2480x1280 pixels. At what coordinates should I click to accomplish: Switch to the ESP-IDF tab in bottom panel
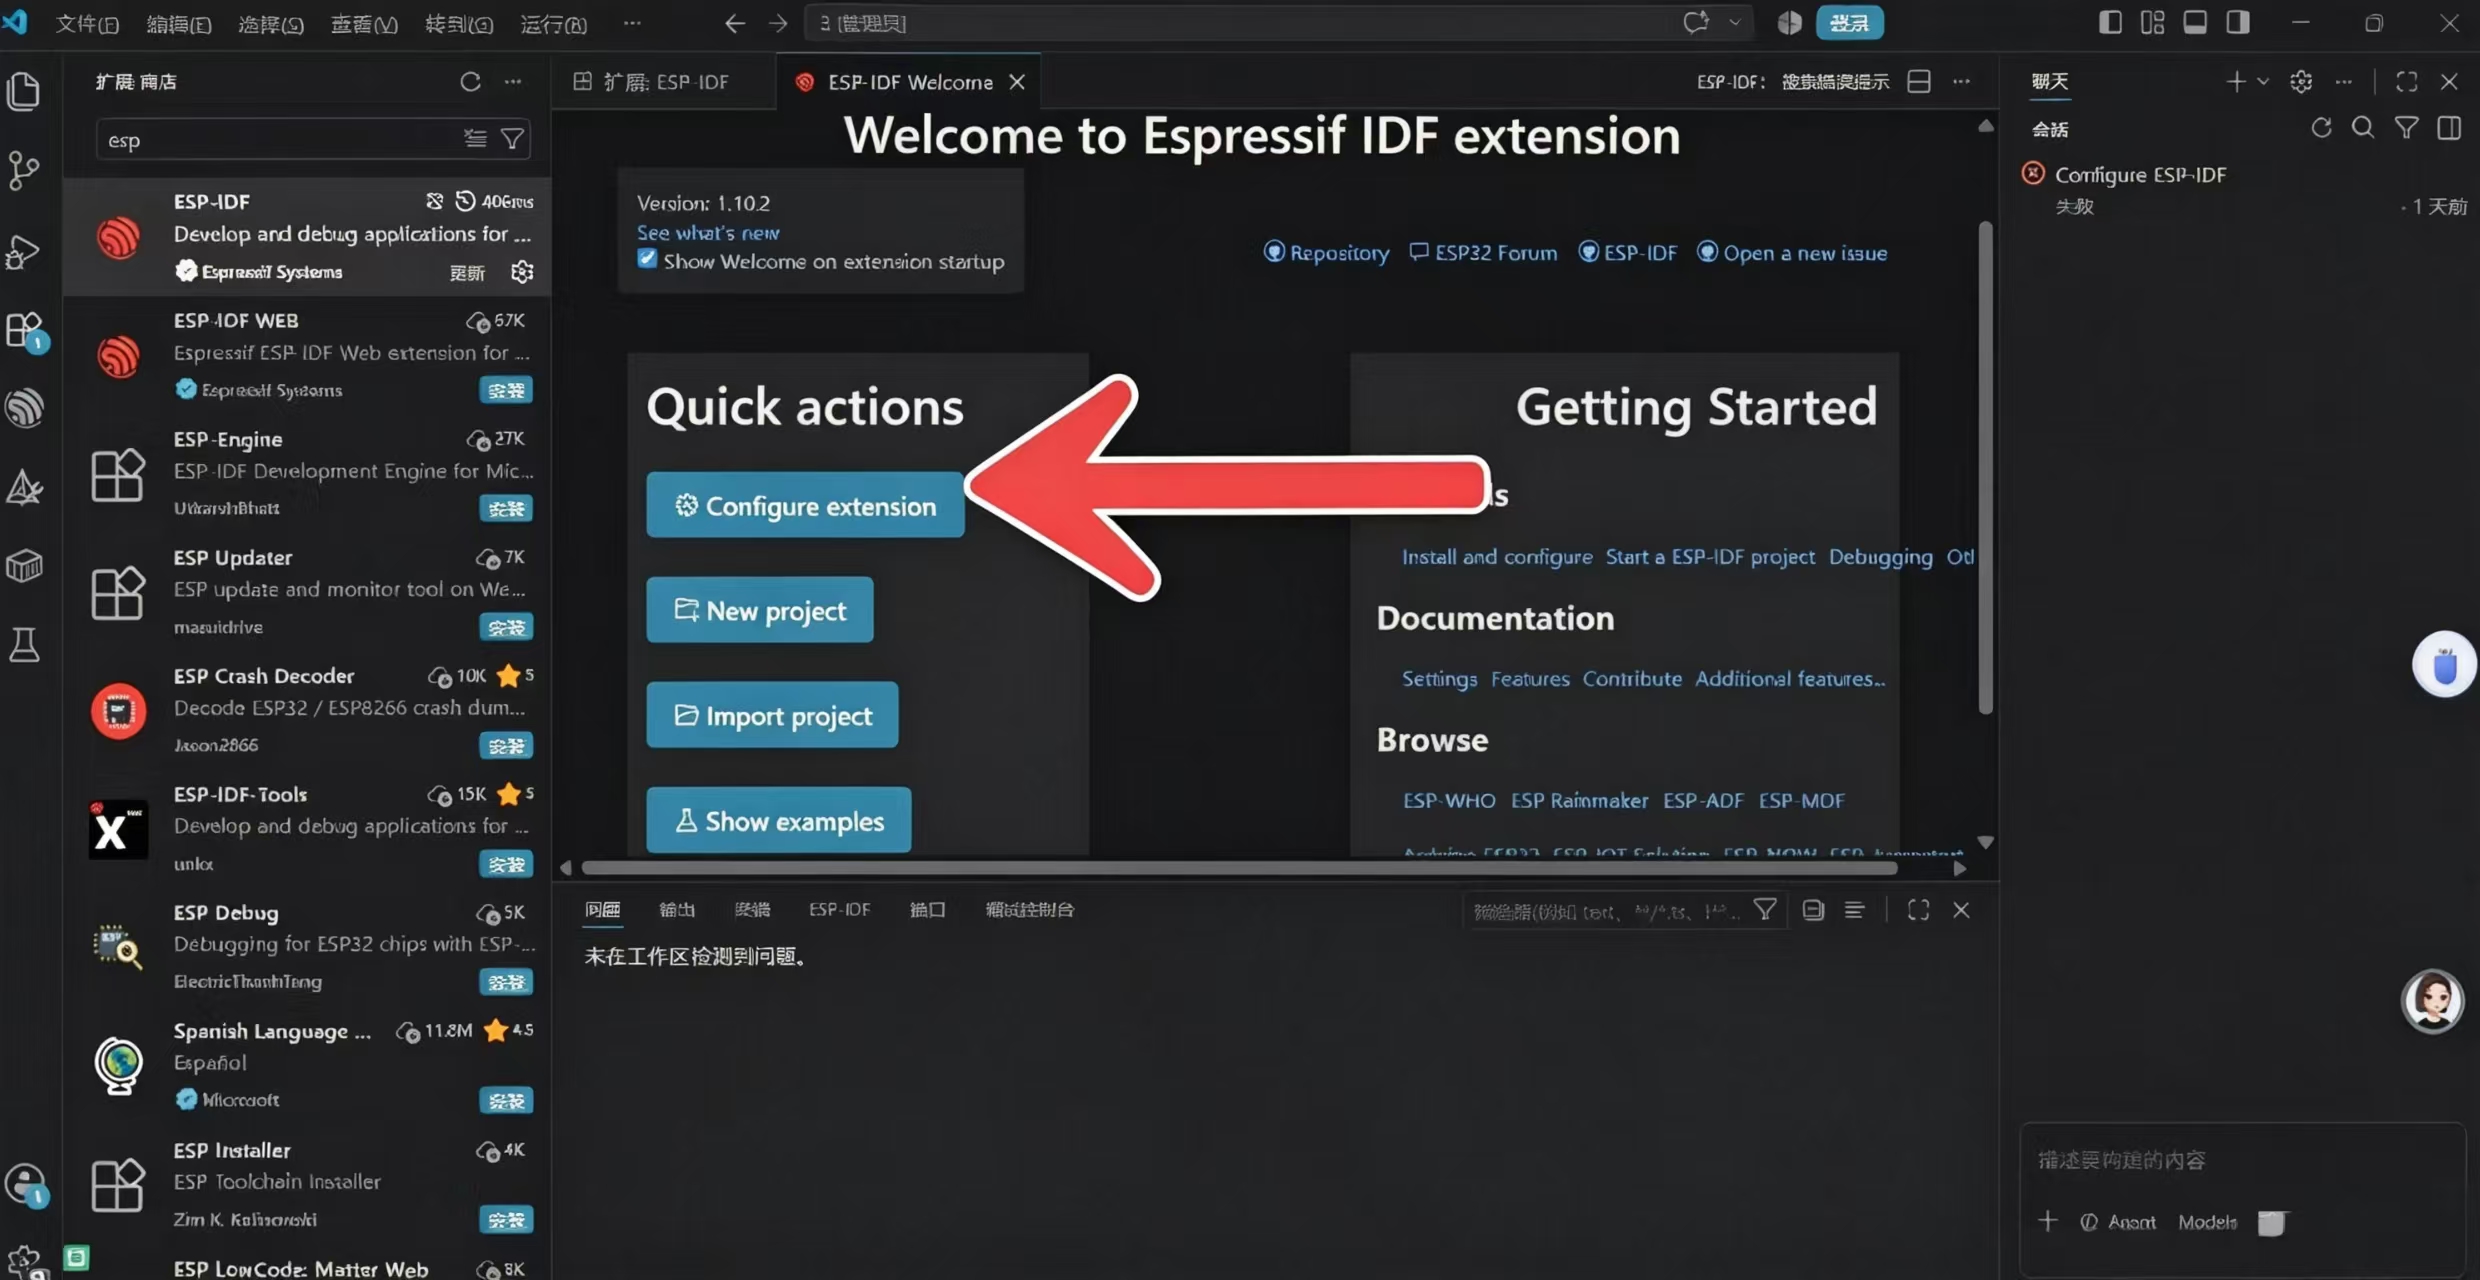(839, 909)
